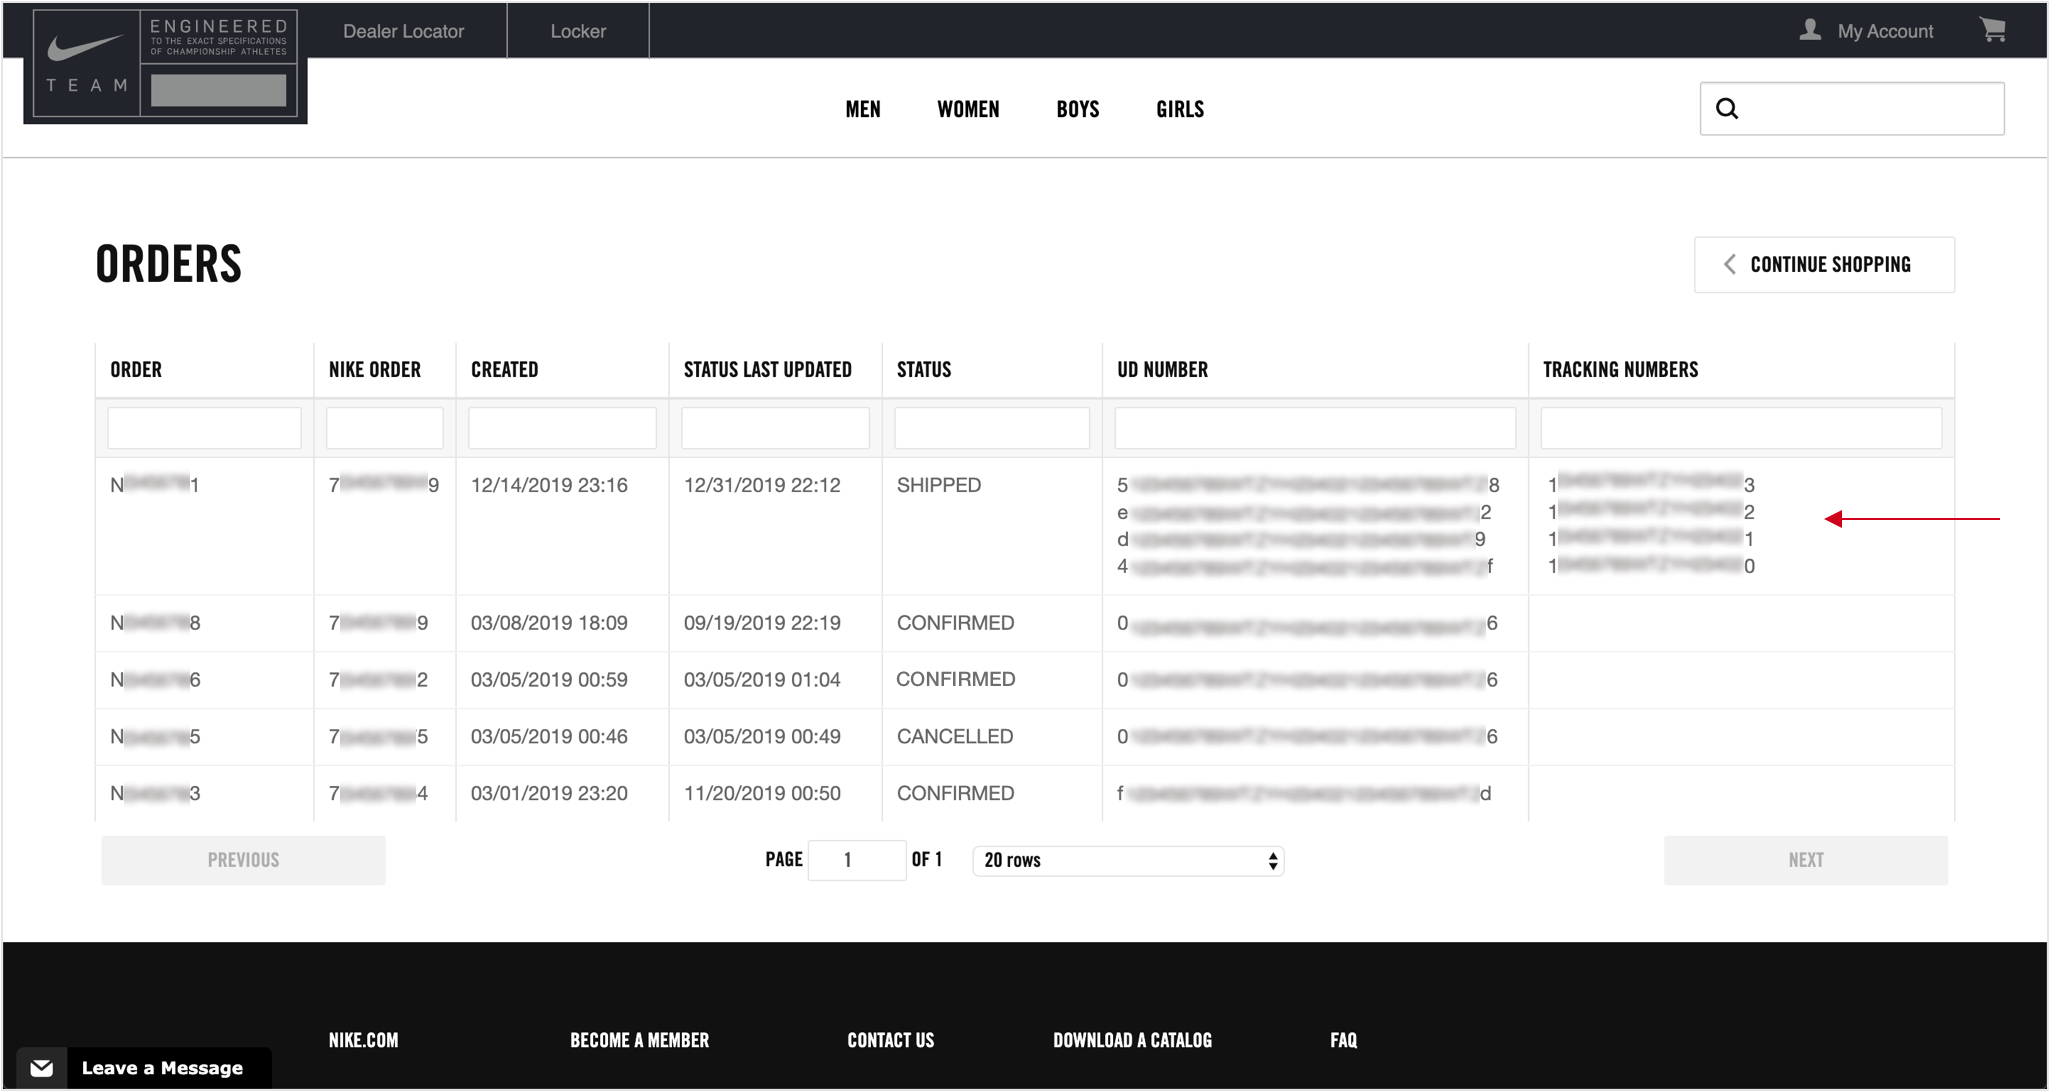Open the Locker menu
Viewport: 2050px width, 1092px height.
pos(578,31)
